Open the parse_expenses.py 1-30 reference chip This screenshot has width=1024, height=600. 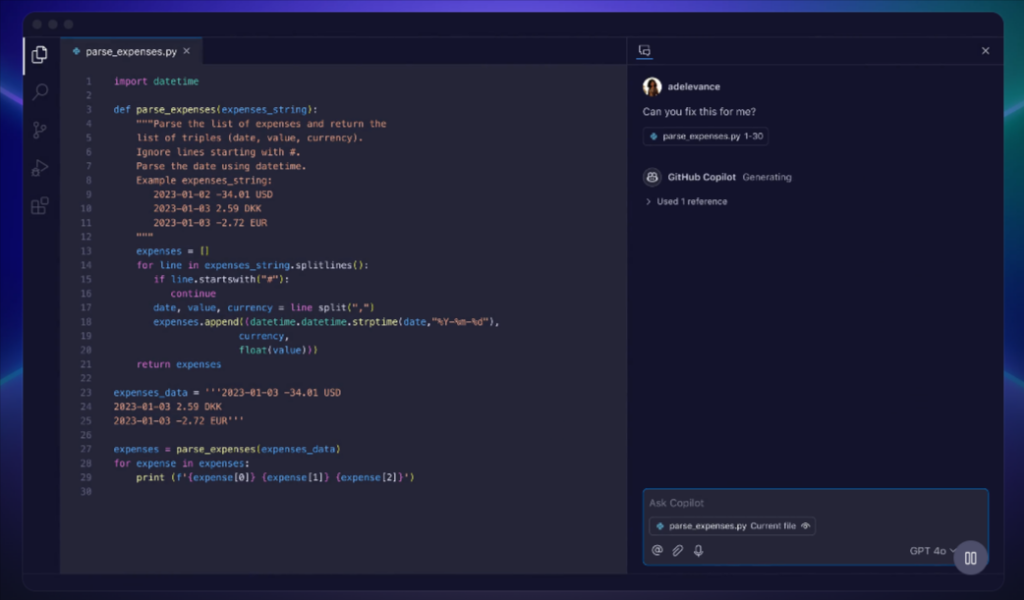(x=705, y=136)
